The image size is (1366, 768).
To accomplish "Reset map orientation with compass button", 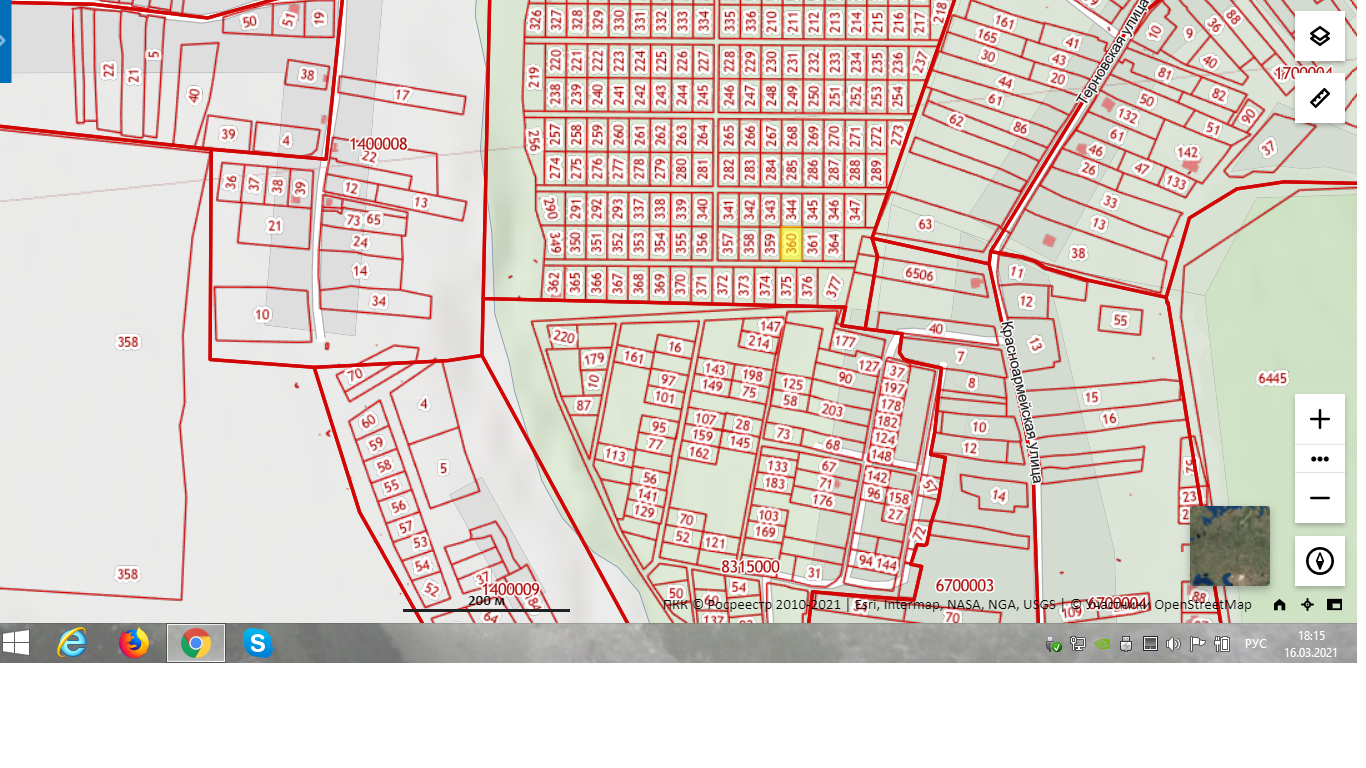I will click(1319, 561).
